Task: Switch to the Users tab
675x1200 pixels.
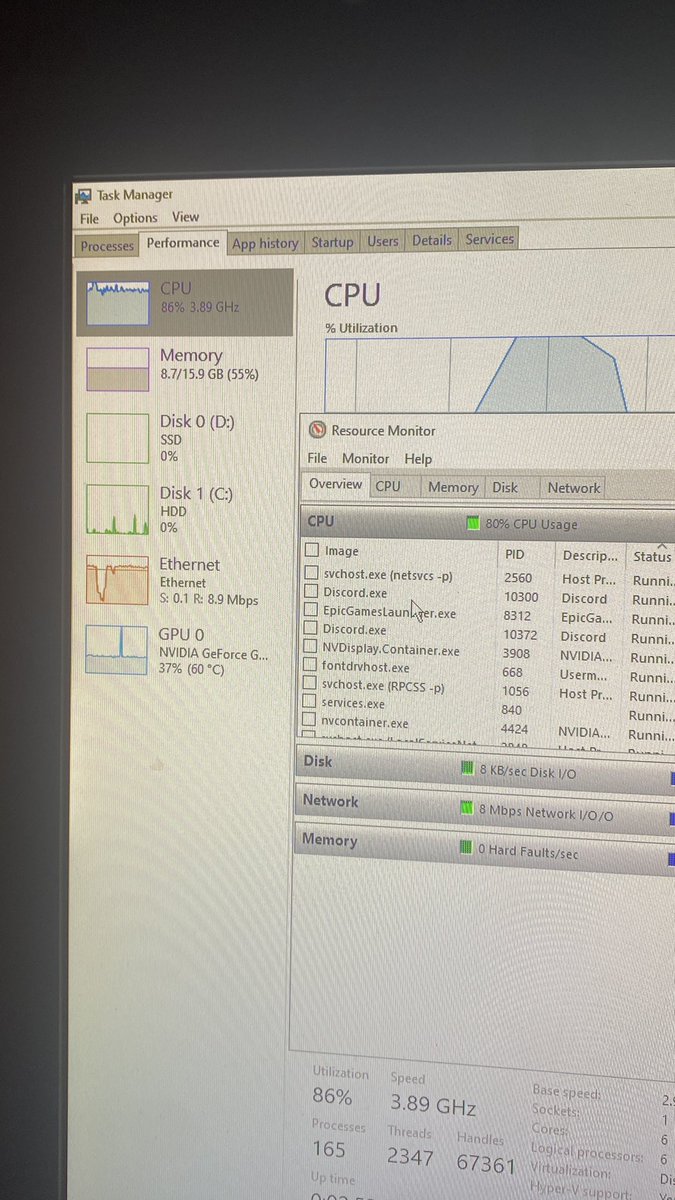Action: coord(382,241)
